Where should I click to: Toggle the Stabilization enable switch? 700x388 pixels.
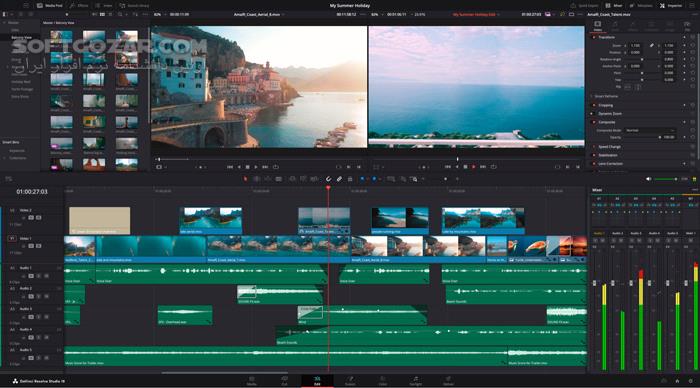594,155
